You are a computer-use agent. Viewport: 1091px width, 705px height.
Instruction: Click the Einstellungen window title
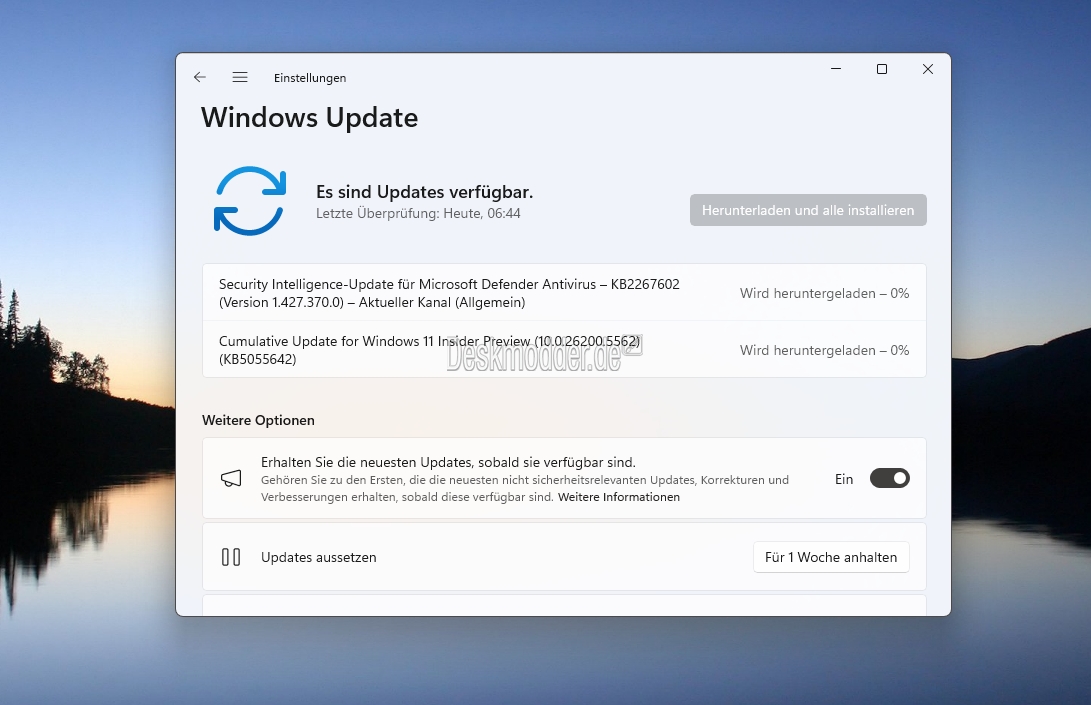tap(310, 78)
